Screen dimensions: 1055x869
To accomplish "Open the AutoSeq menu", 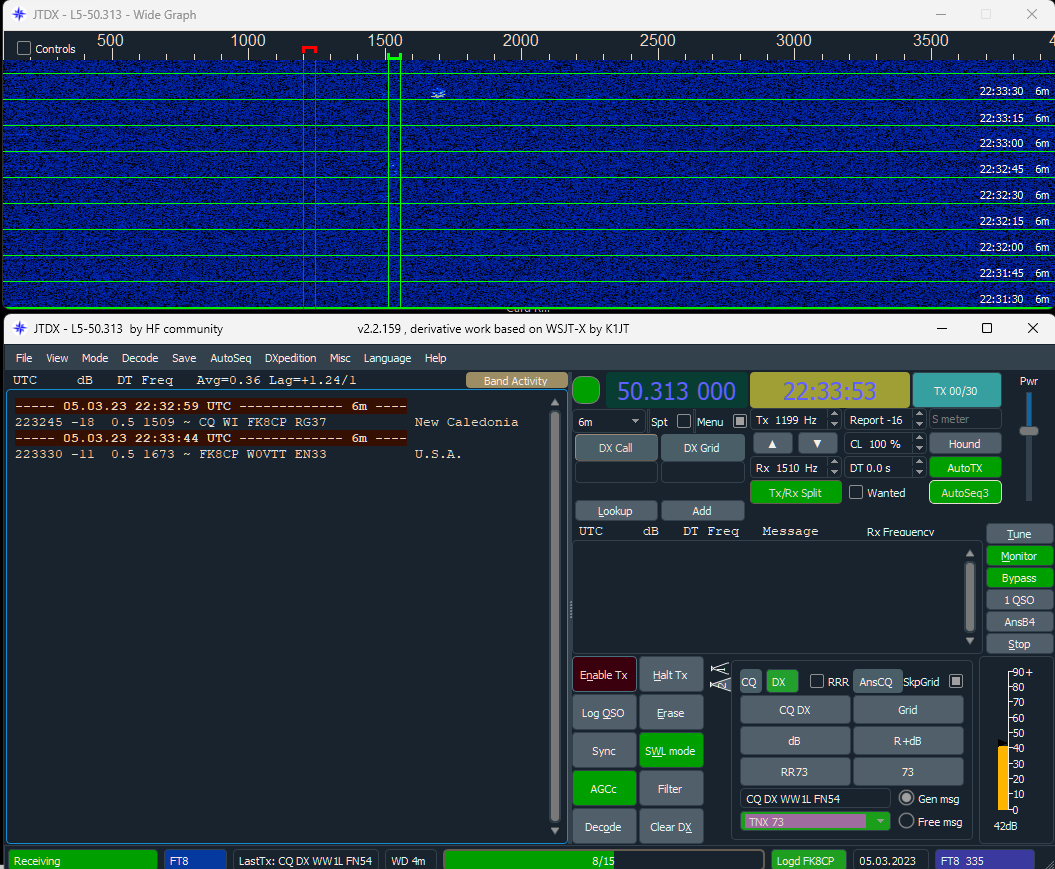I will [231, 358].
